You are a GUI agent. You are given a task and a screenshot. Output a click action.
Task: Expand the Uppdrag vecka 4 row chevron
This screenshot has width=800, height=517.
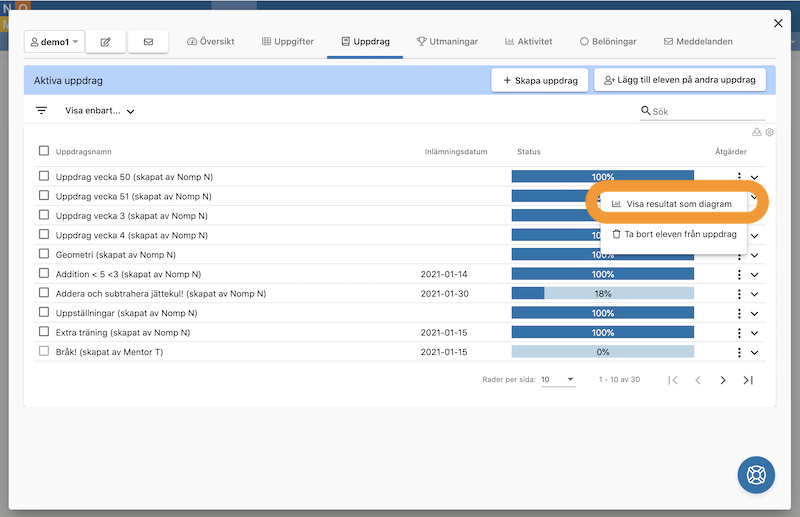click(x=755, y=236)
